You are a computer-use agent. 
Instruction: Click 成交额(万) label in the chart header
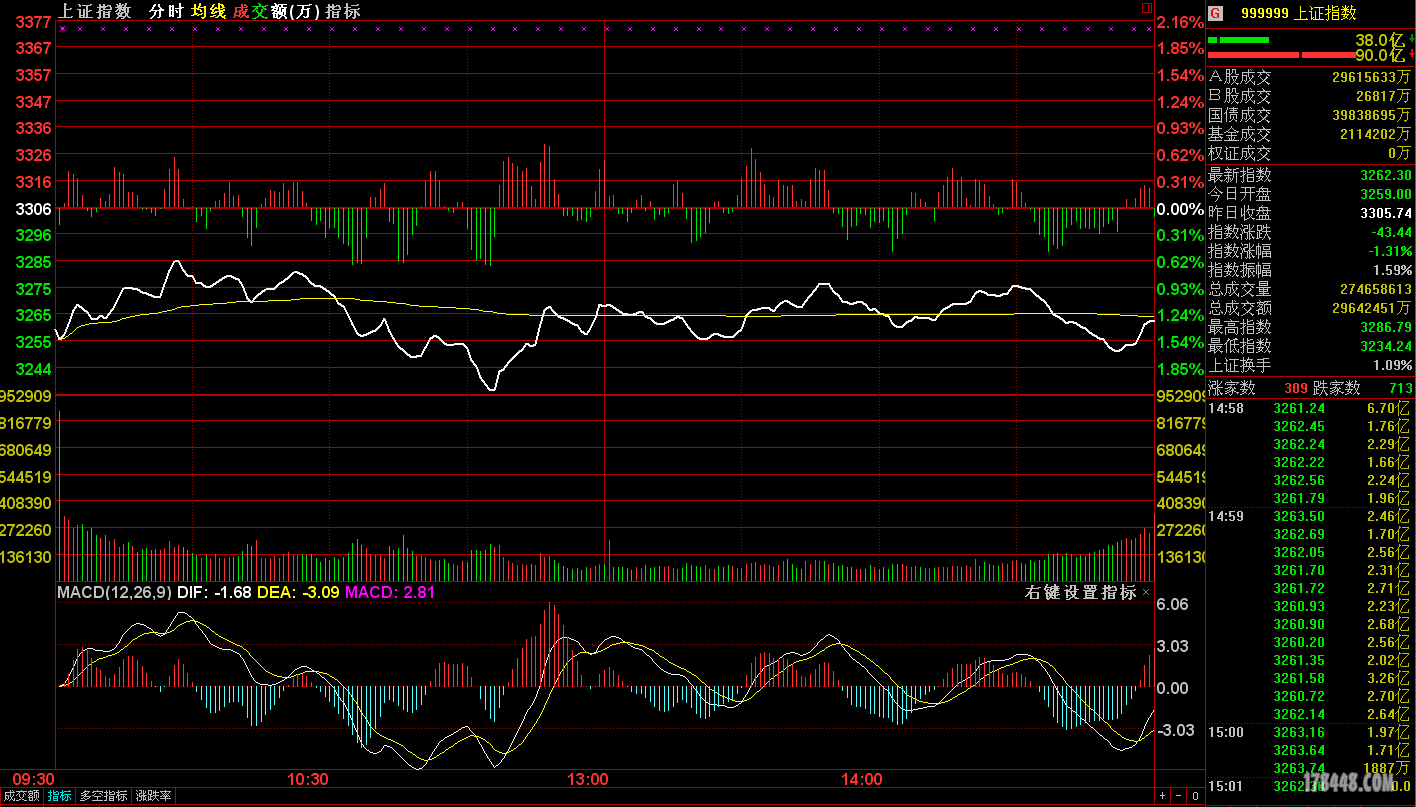point(276,11)
